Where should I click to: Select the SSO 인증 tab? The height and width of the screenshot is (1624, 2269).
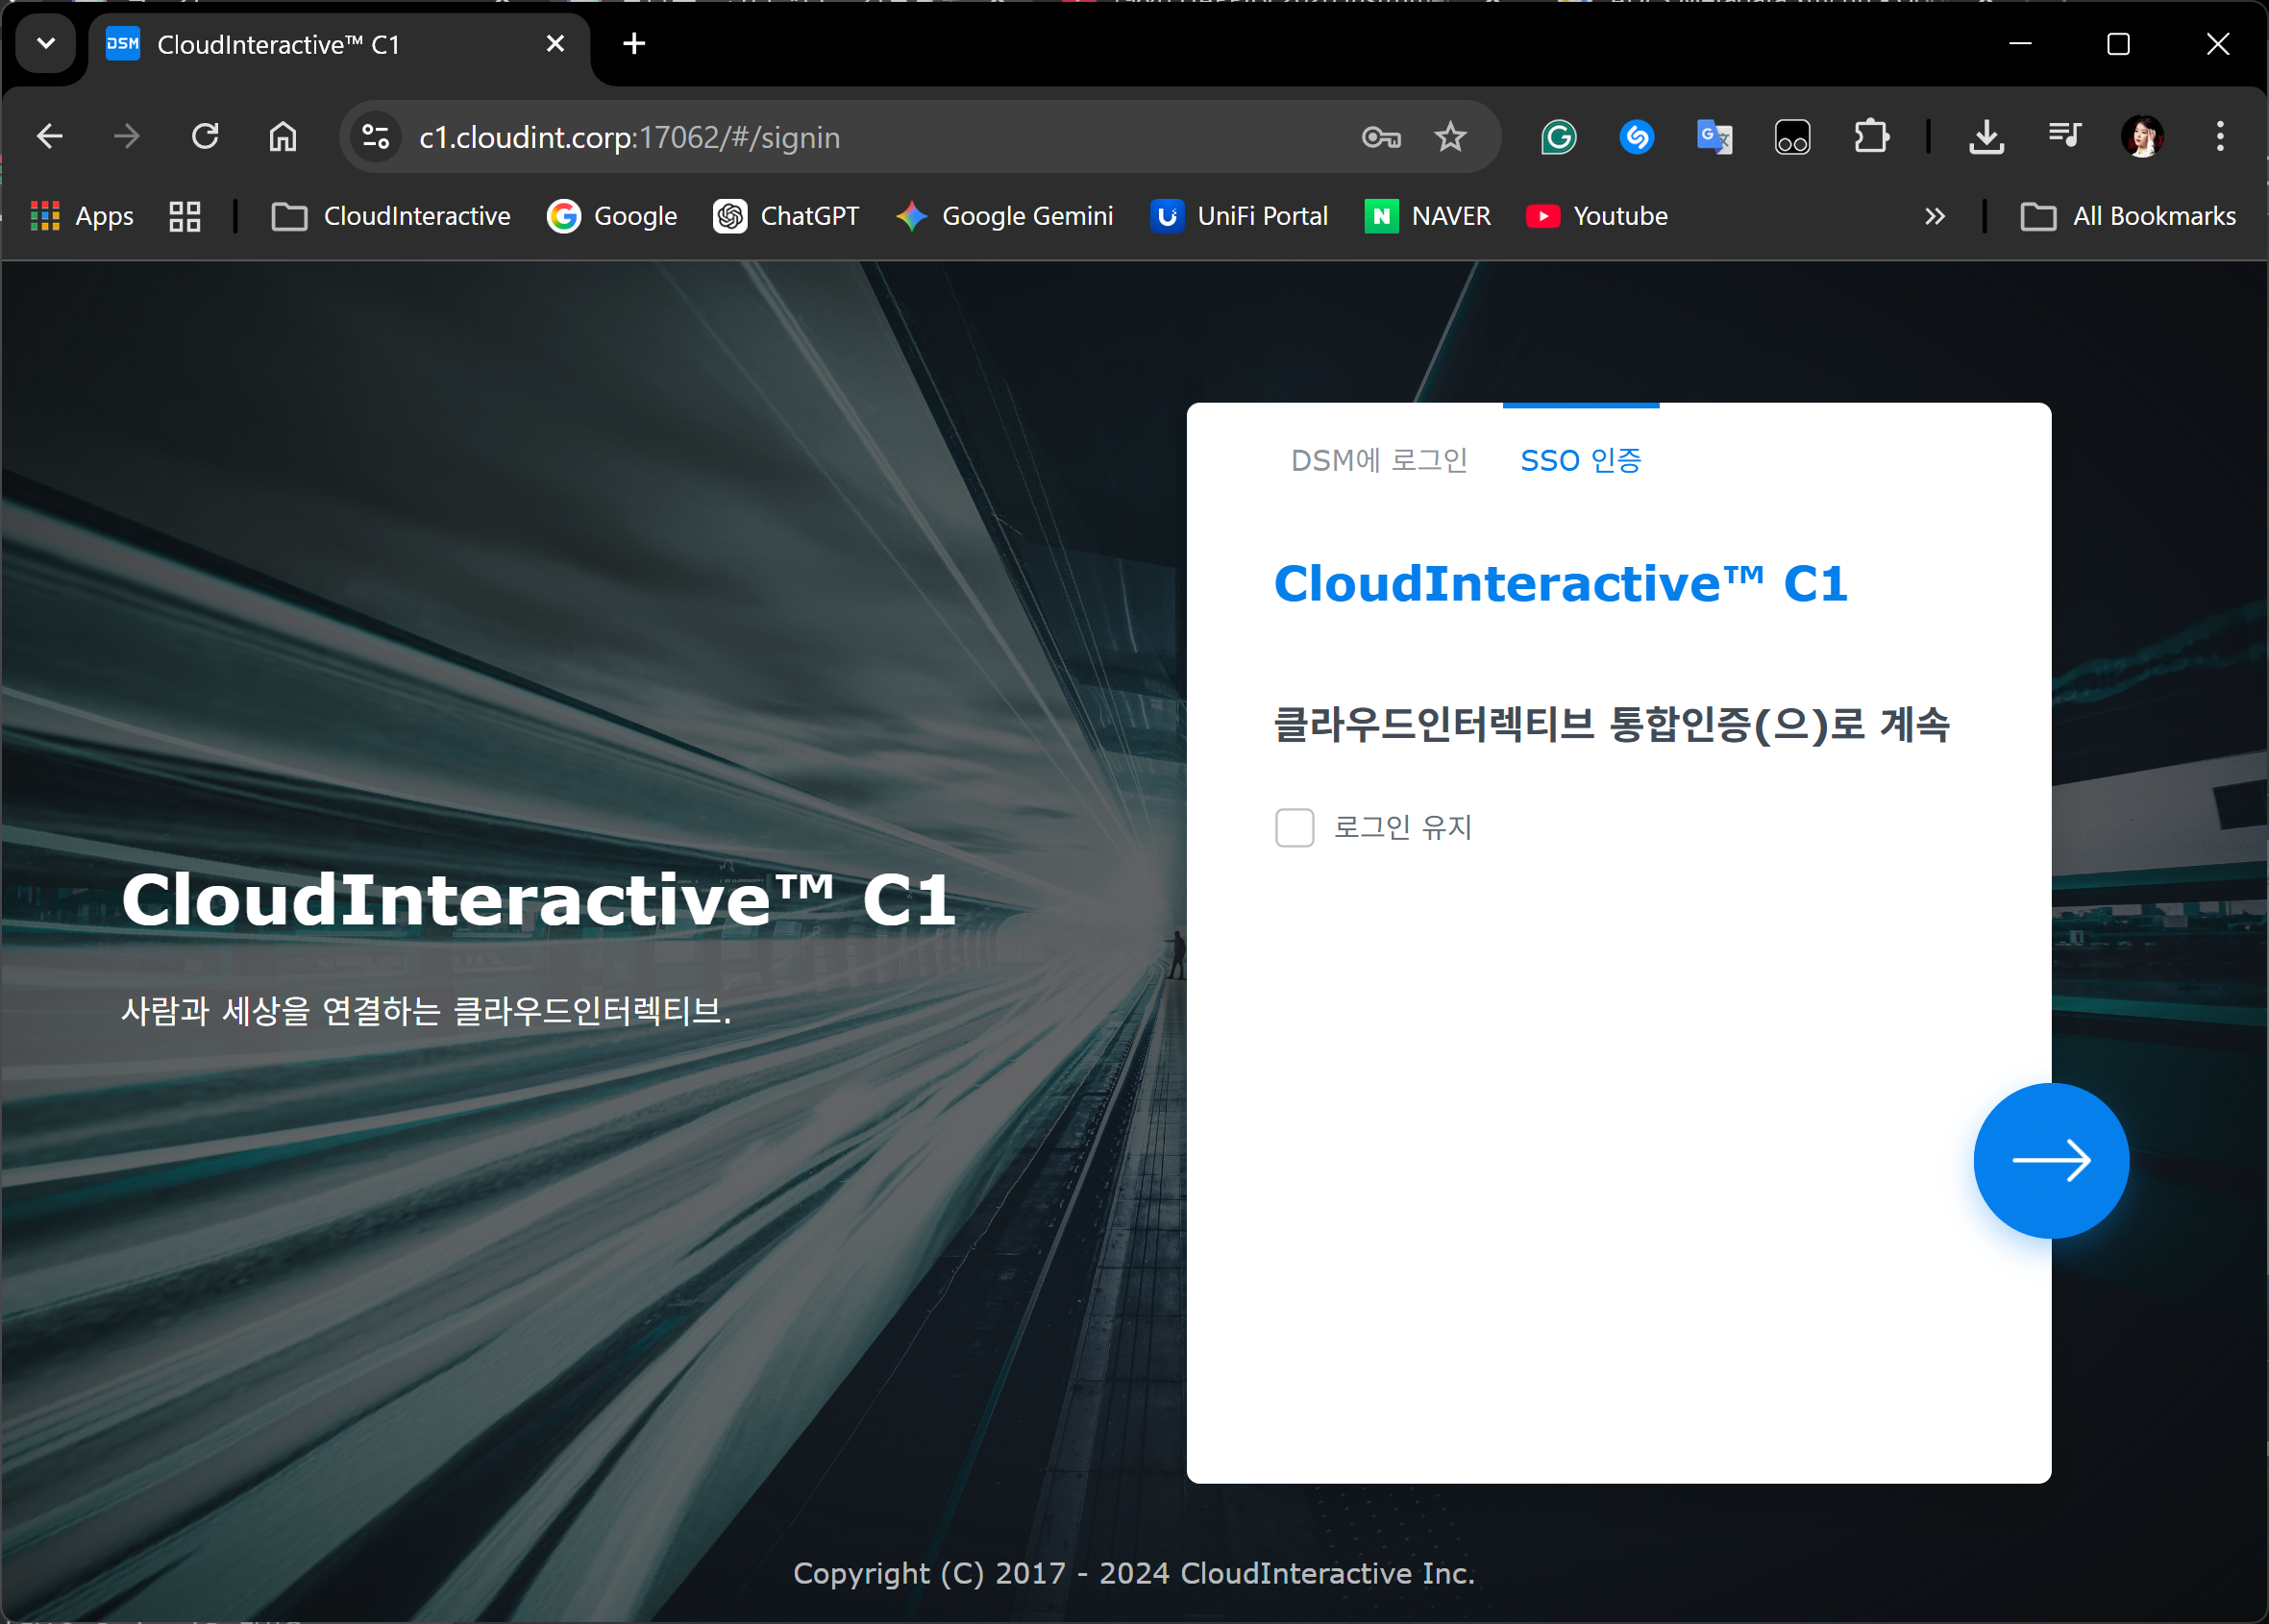click(x=1580, y=460)
